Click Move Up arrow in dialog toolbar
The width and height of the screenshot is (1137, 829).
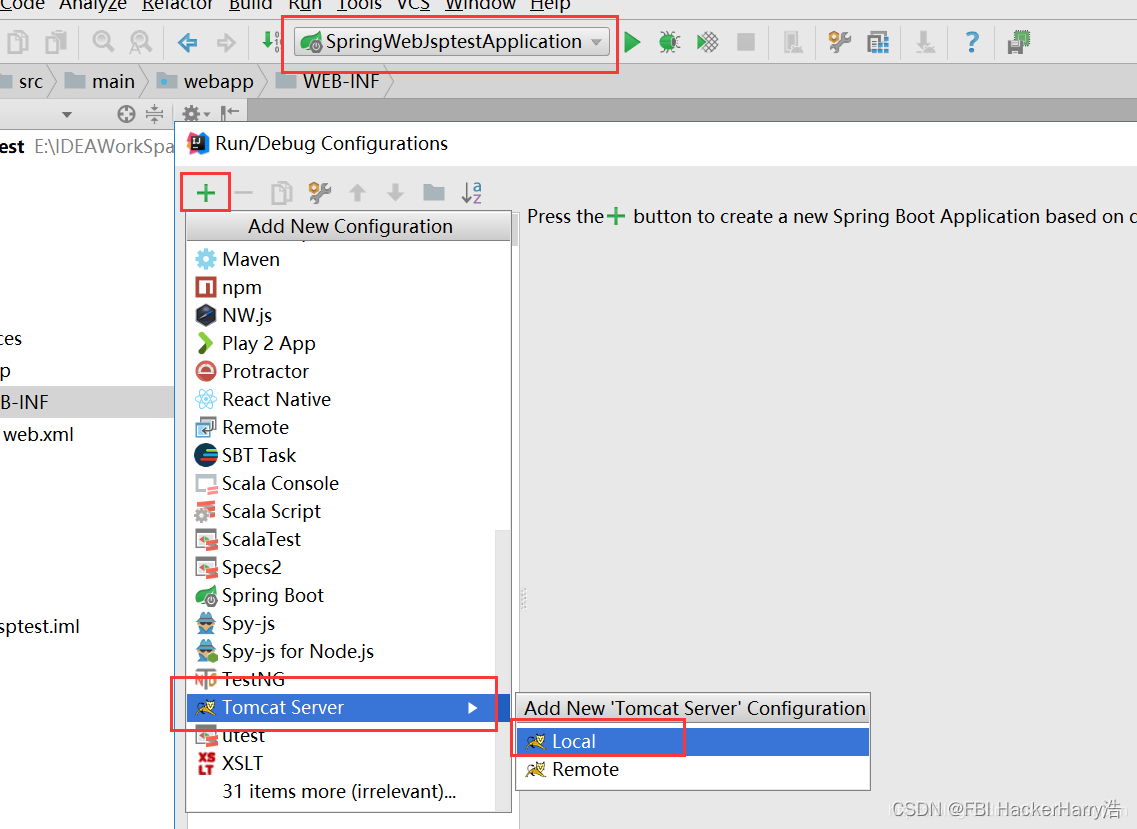[x=357, y=193]
